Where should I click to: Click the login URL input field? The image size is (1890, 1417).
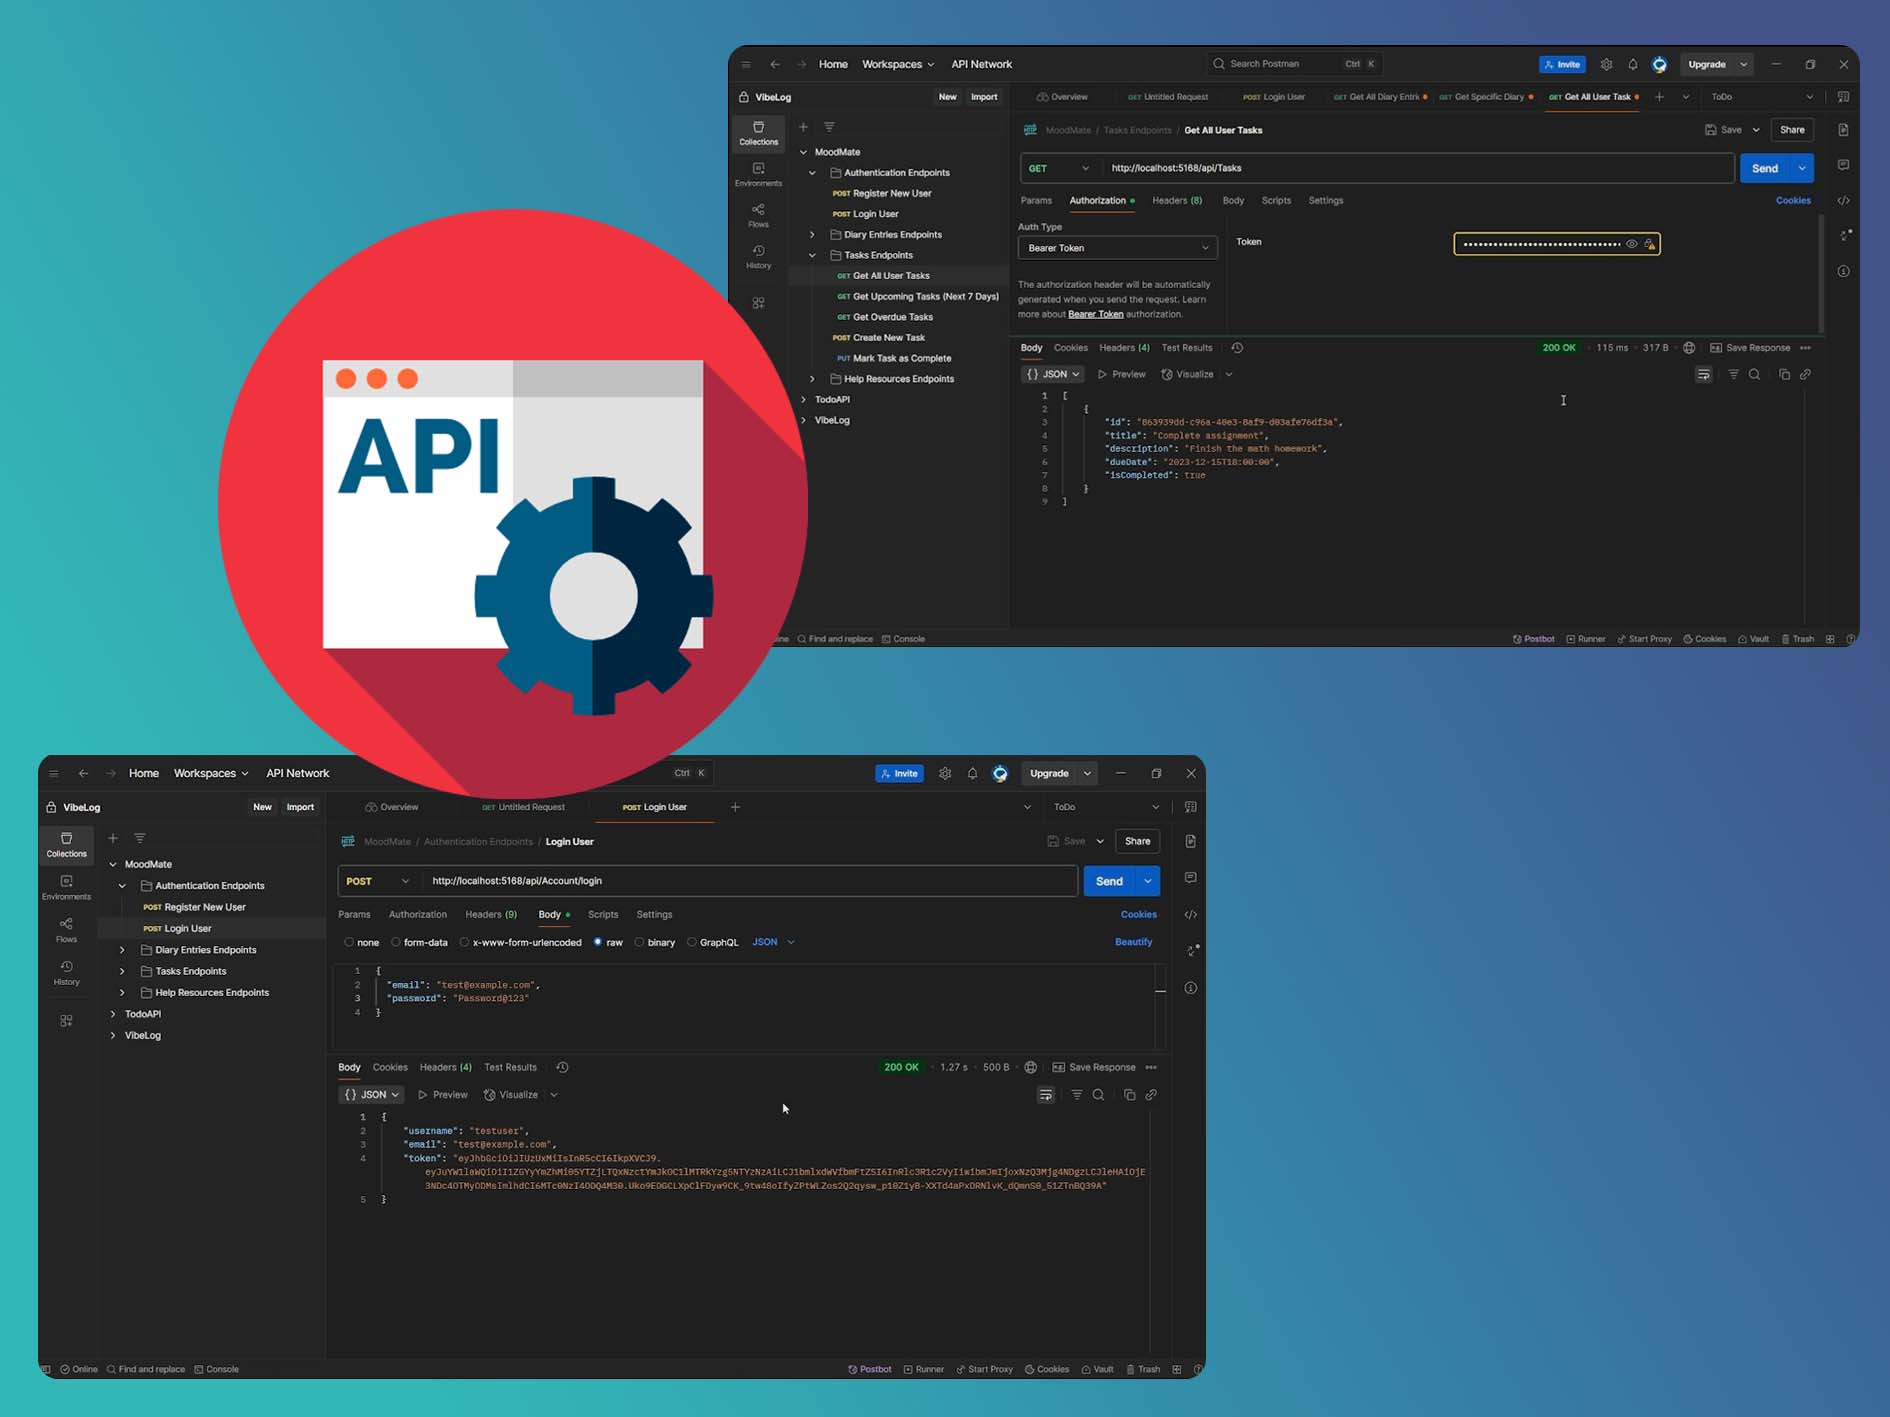click(750, 881)
